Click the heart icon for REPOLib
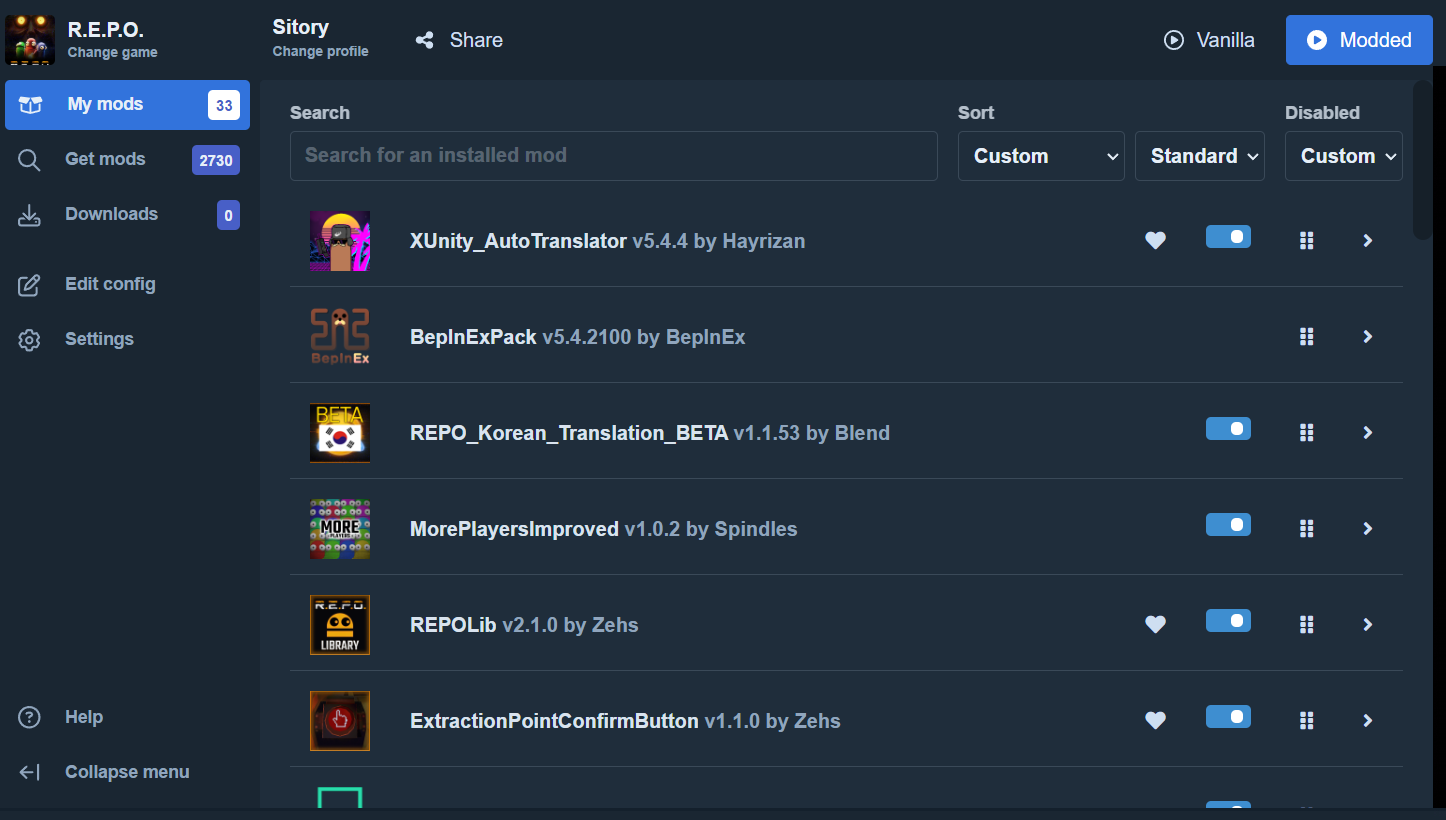 tap(1155, 624)
